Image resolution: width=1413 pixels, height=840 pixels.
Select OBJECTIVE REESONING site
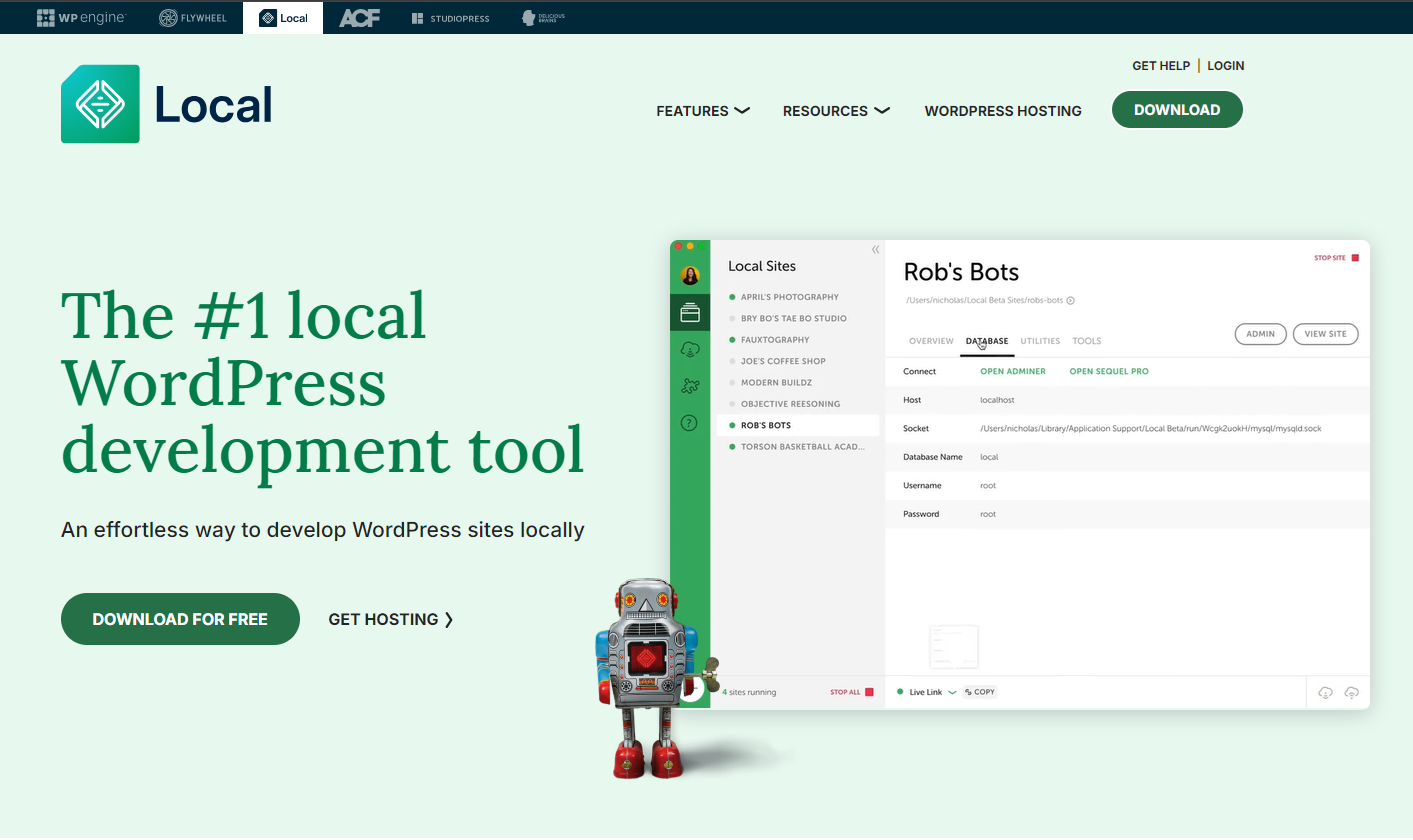pyautogui.click(x=785, y=404)
